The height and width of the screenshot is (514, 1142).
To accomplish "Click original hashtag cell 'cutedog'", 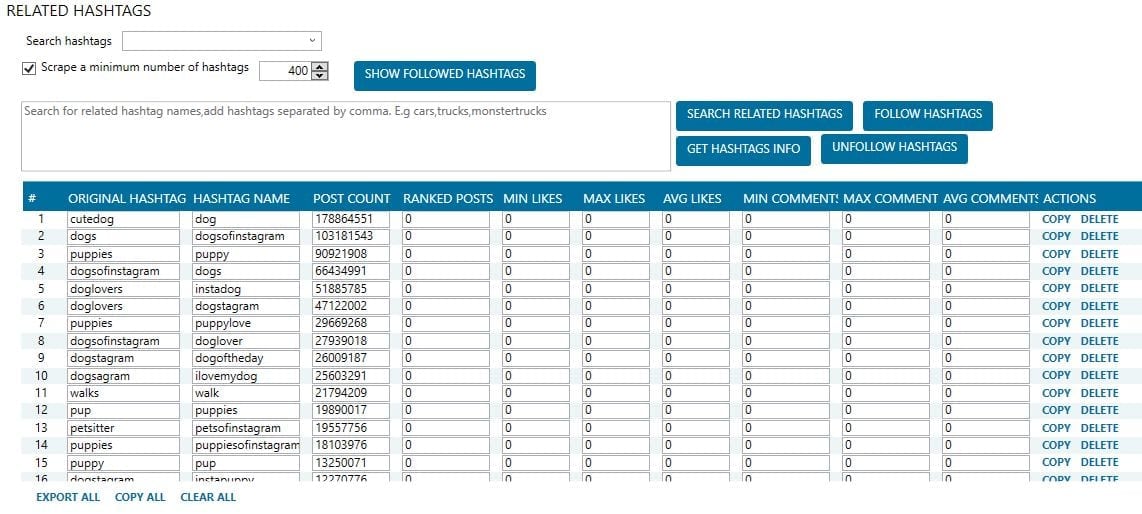I will click(x=123, y=219).
